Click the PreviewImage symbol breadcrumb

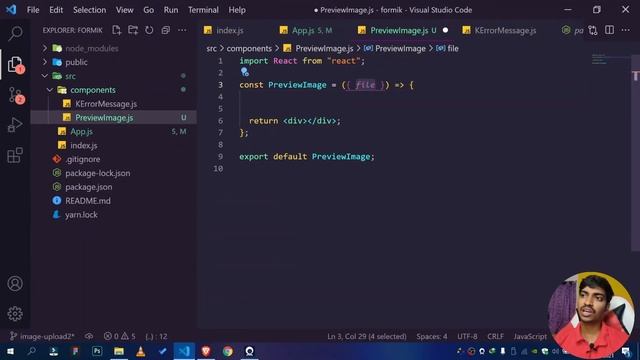395,49
